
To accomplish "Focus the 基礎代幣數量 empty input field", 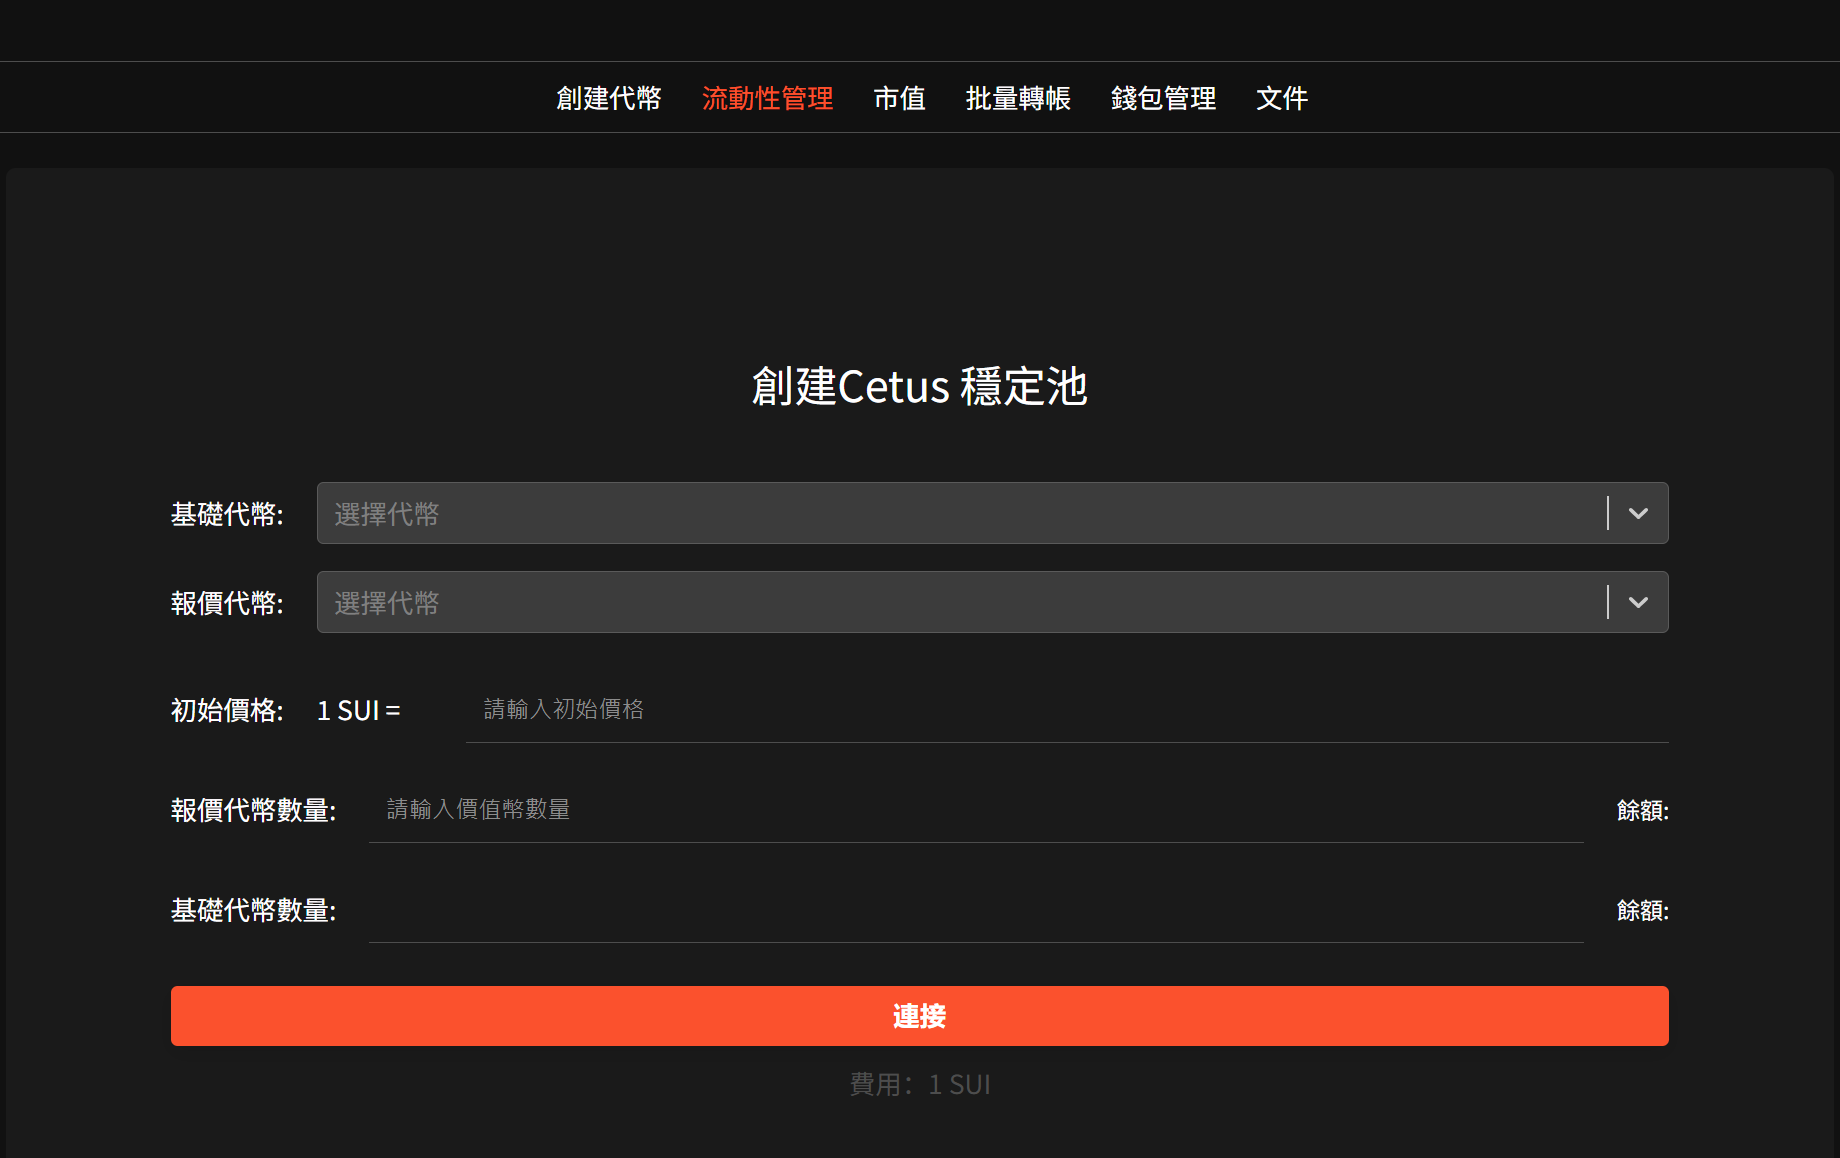I will [976, 910].
